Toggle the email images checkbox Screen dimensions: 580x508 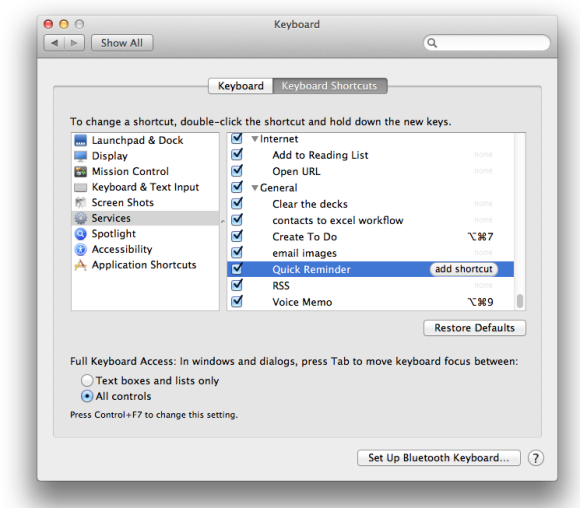(237, 252)
